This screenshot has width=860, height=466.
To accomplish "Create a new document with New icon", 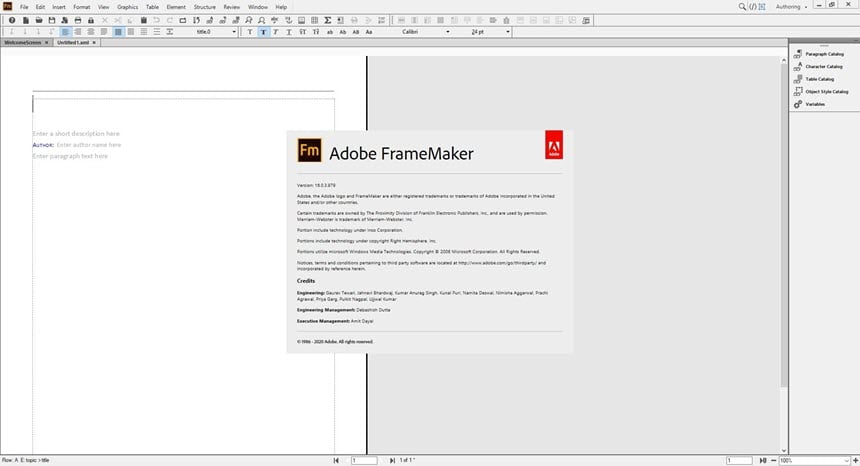I will (x=25, y=20).
